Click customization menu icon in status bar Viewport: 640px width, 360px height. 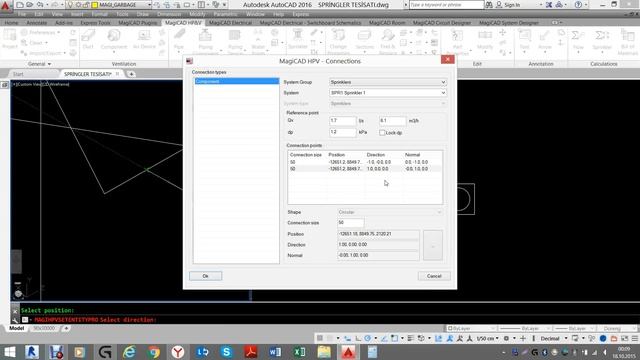(635, 338)
